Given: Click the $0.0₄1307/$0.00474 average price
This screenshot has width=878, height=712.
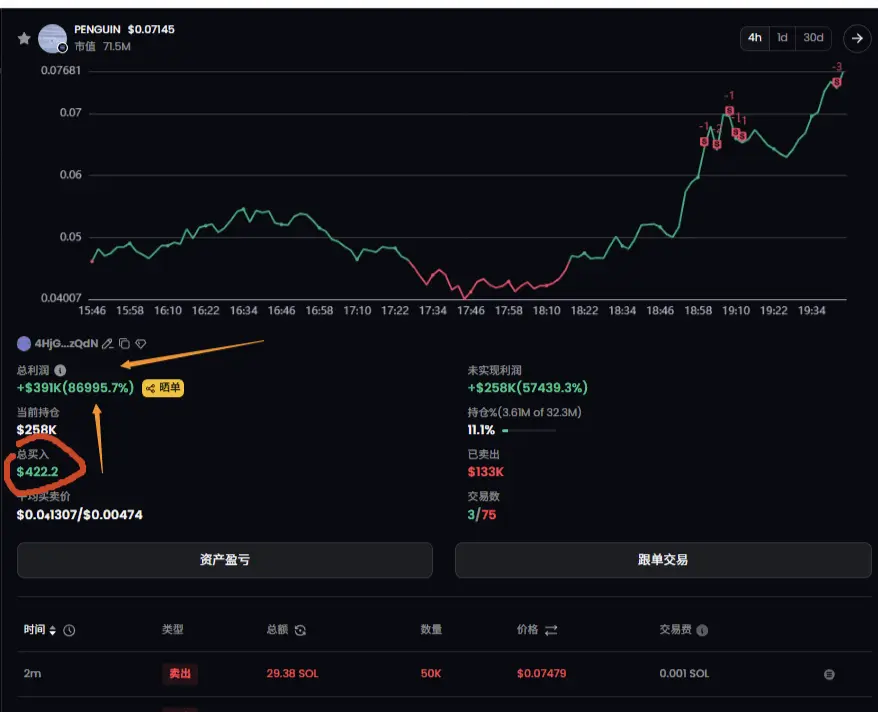Looking at the screenshot, I should (x=80, y=514).
